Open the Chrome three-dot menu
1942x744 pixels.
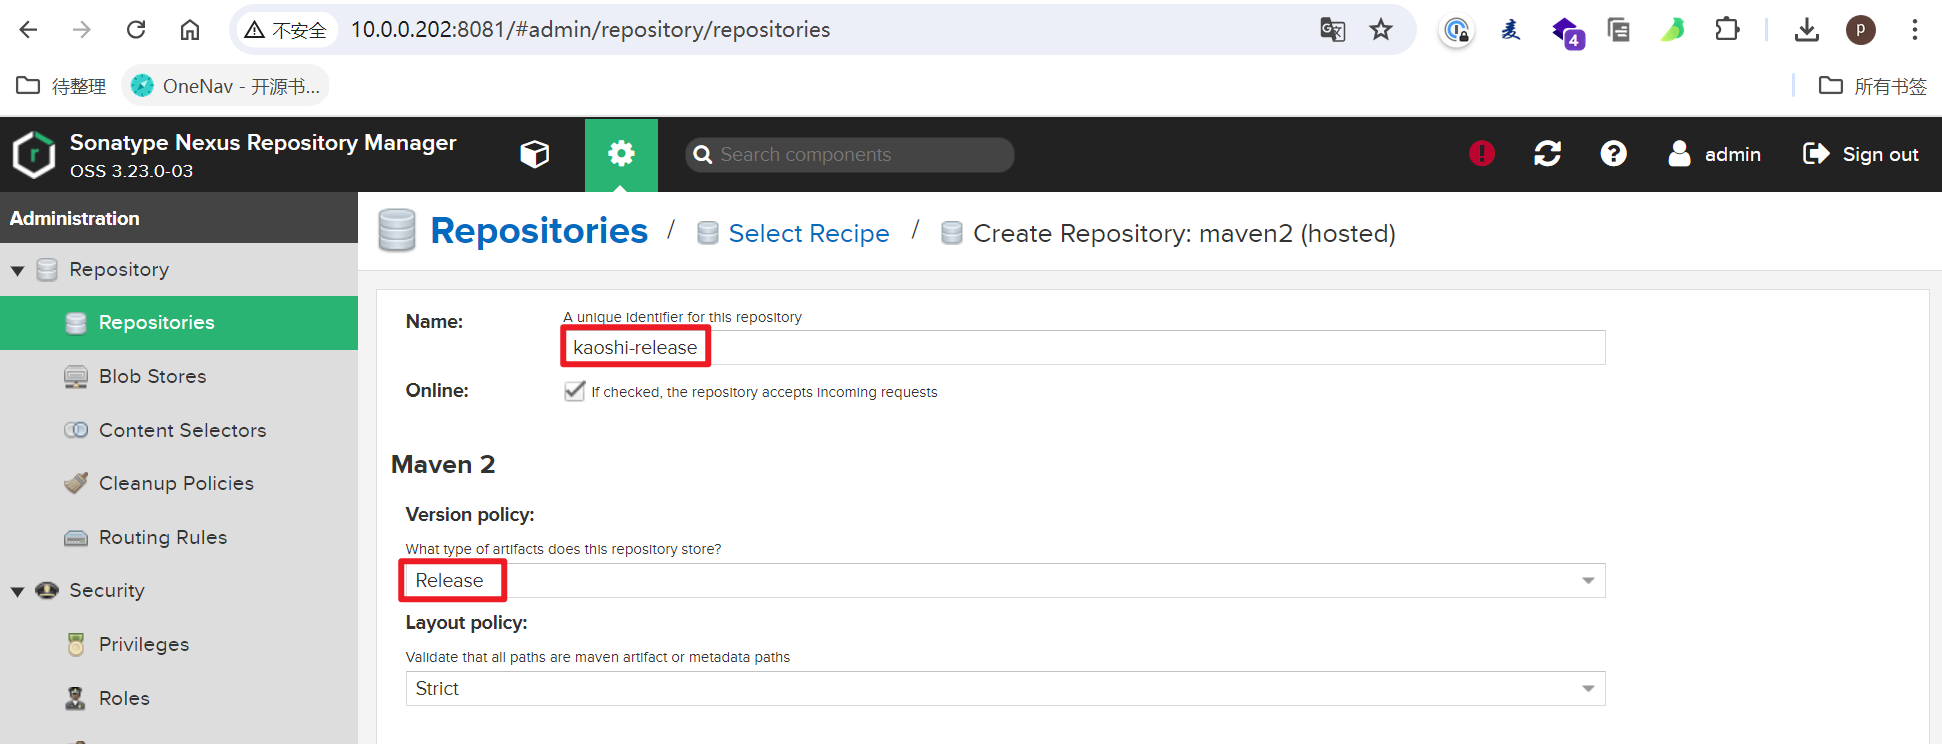[x=1915, y=30]
